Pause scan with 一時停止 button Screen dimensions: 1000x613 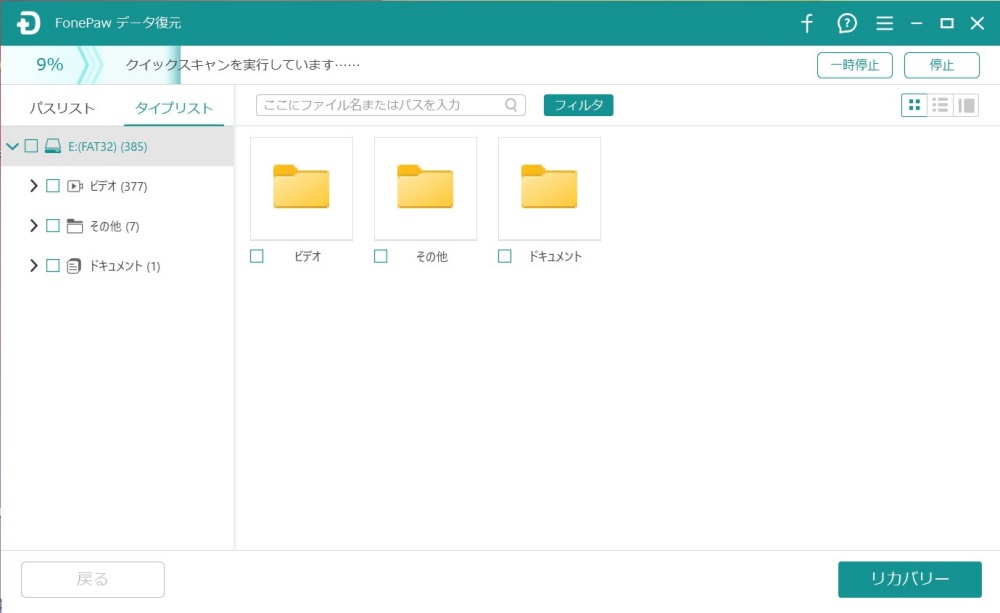pyautogui.click(x=855, y=65)
